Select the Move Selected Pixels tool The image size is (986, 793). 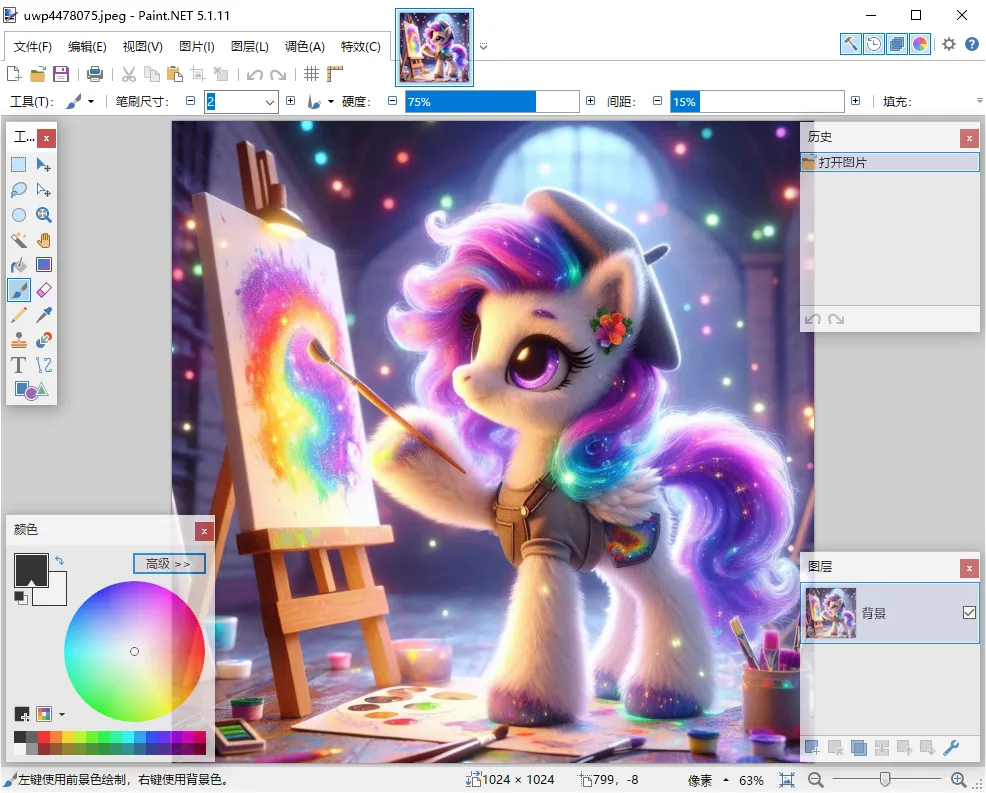[43, 165]
